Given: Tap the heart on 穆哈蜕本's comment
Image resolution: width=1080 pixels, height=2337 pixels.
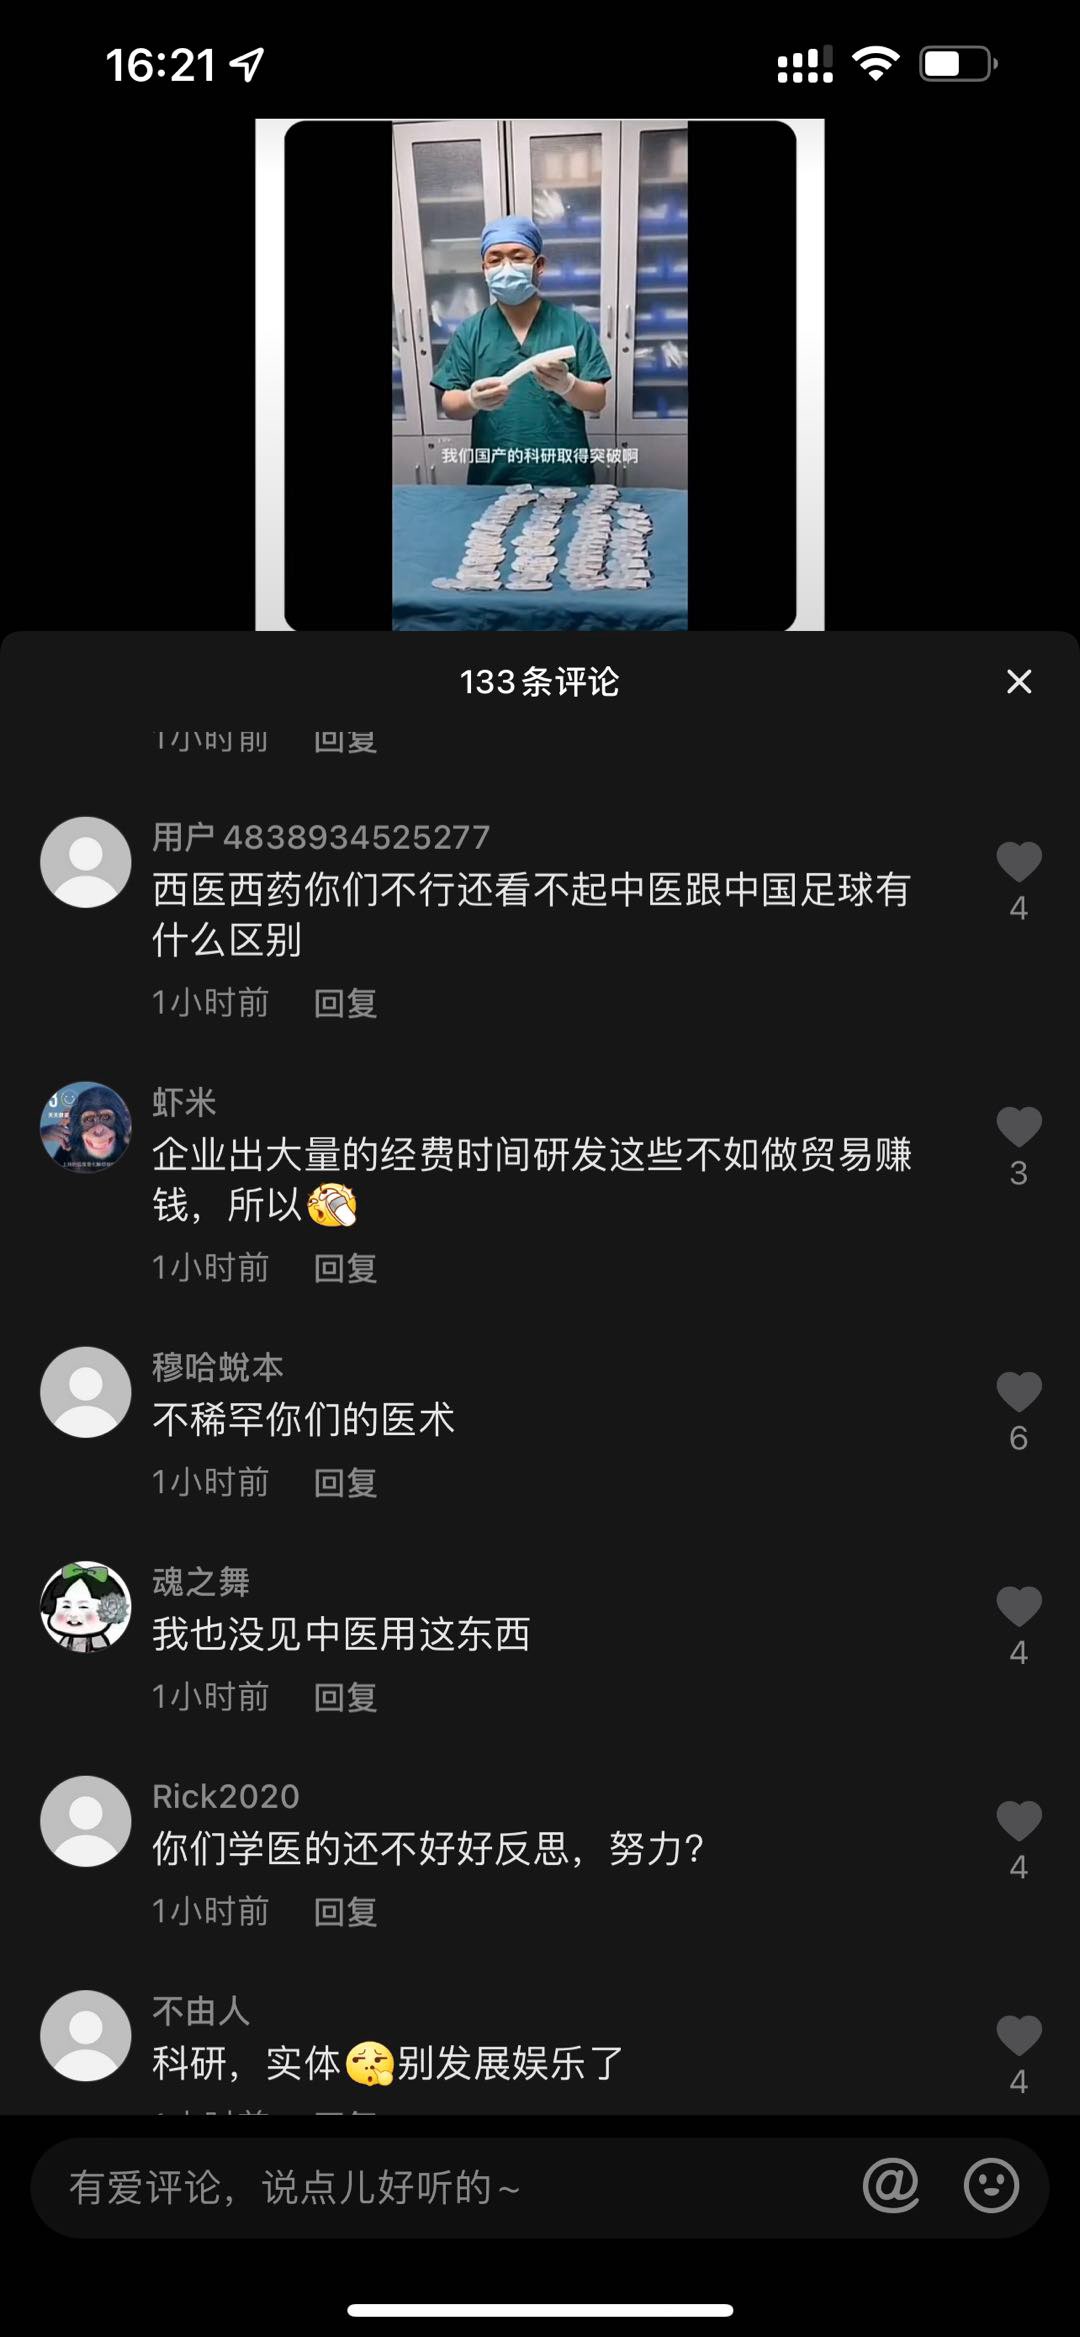Looking at the screenshot, I should [1018, 1392].
